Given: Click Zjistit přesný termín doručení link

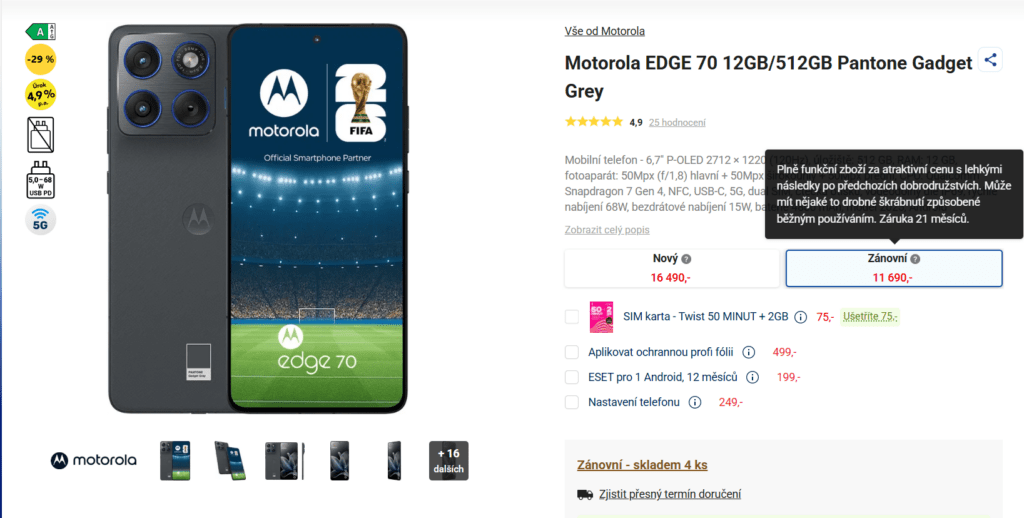Looking at the screenshot, I should (669, 494).
